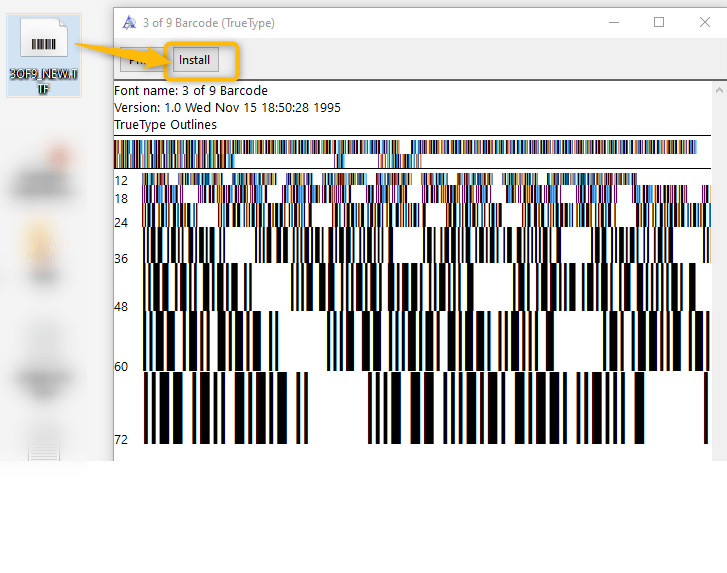This screenshot has width=727, height=573.
Task: Select the 3OF9_NEW.TTF file on desktop
Action: [43, 55]
